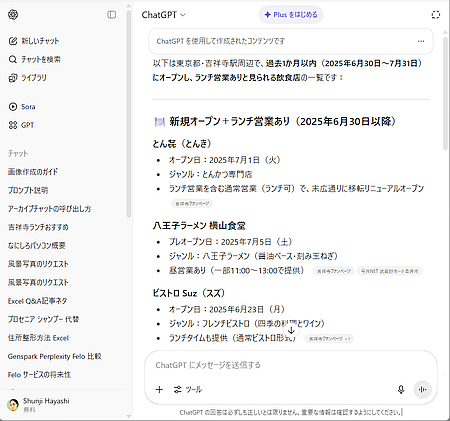Click text オープン日：2025年6月23日（月）
The width and height of the screenshot is (450, 421).
point(227,309)
